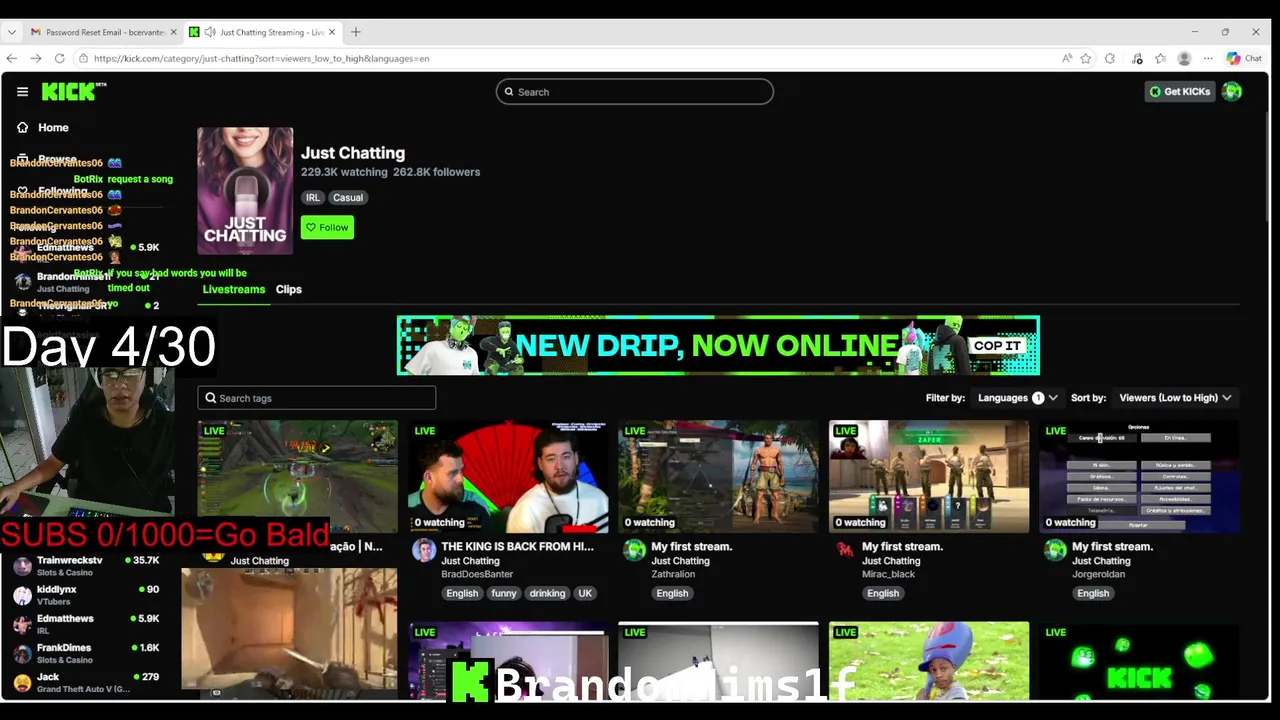Switch to the Livestreams tab
This screenshot has width=1280, height=720.
coord(234,289)
